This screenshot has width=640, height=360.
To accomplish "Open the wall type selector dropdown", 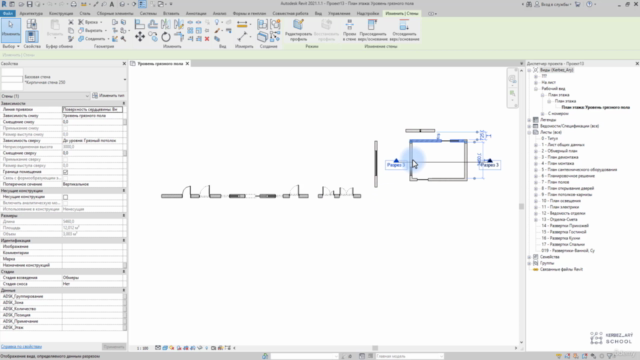I will pyautogui.click(x=124, y=80).
